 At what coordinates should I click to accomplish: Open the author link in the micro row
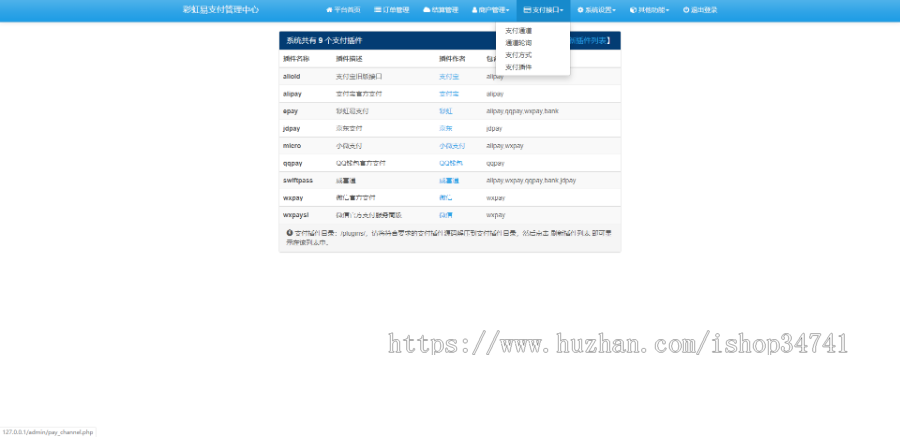click(x=452, y=146)
